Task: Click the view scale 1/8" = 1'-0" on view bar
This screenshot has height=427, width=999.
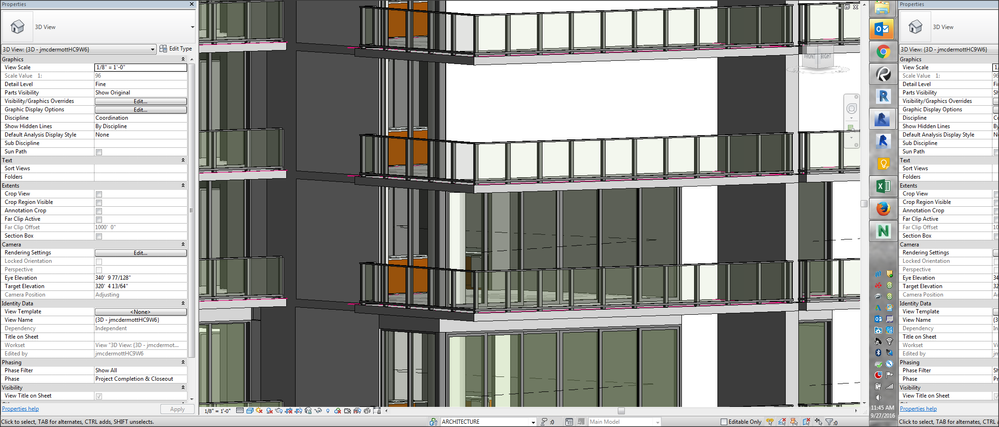Action: (217, 411)
